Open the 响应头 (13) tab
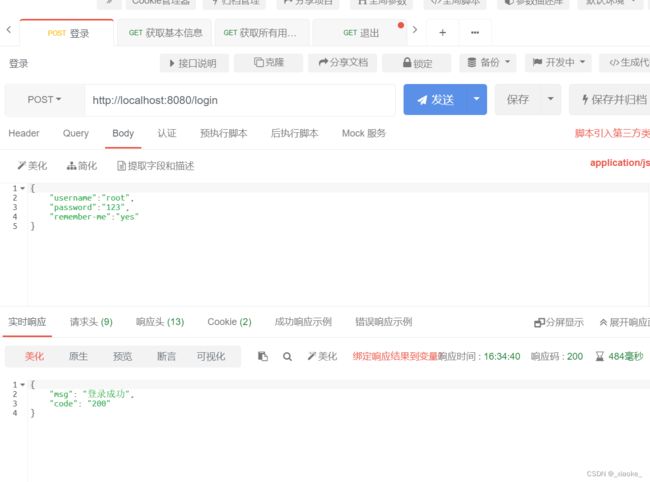 point(160,322)
